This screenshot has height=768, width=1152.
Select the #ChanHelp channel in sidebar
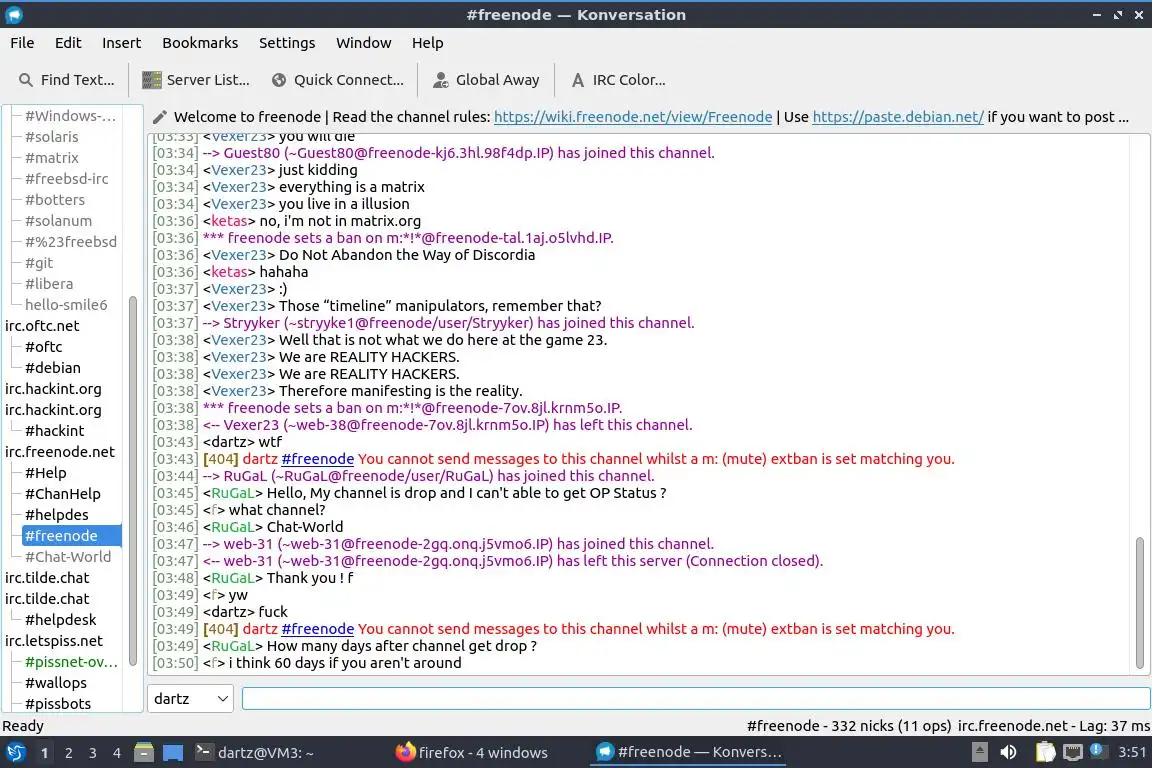[62, 494]
